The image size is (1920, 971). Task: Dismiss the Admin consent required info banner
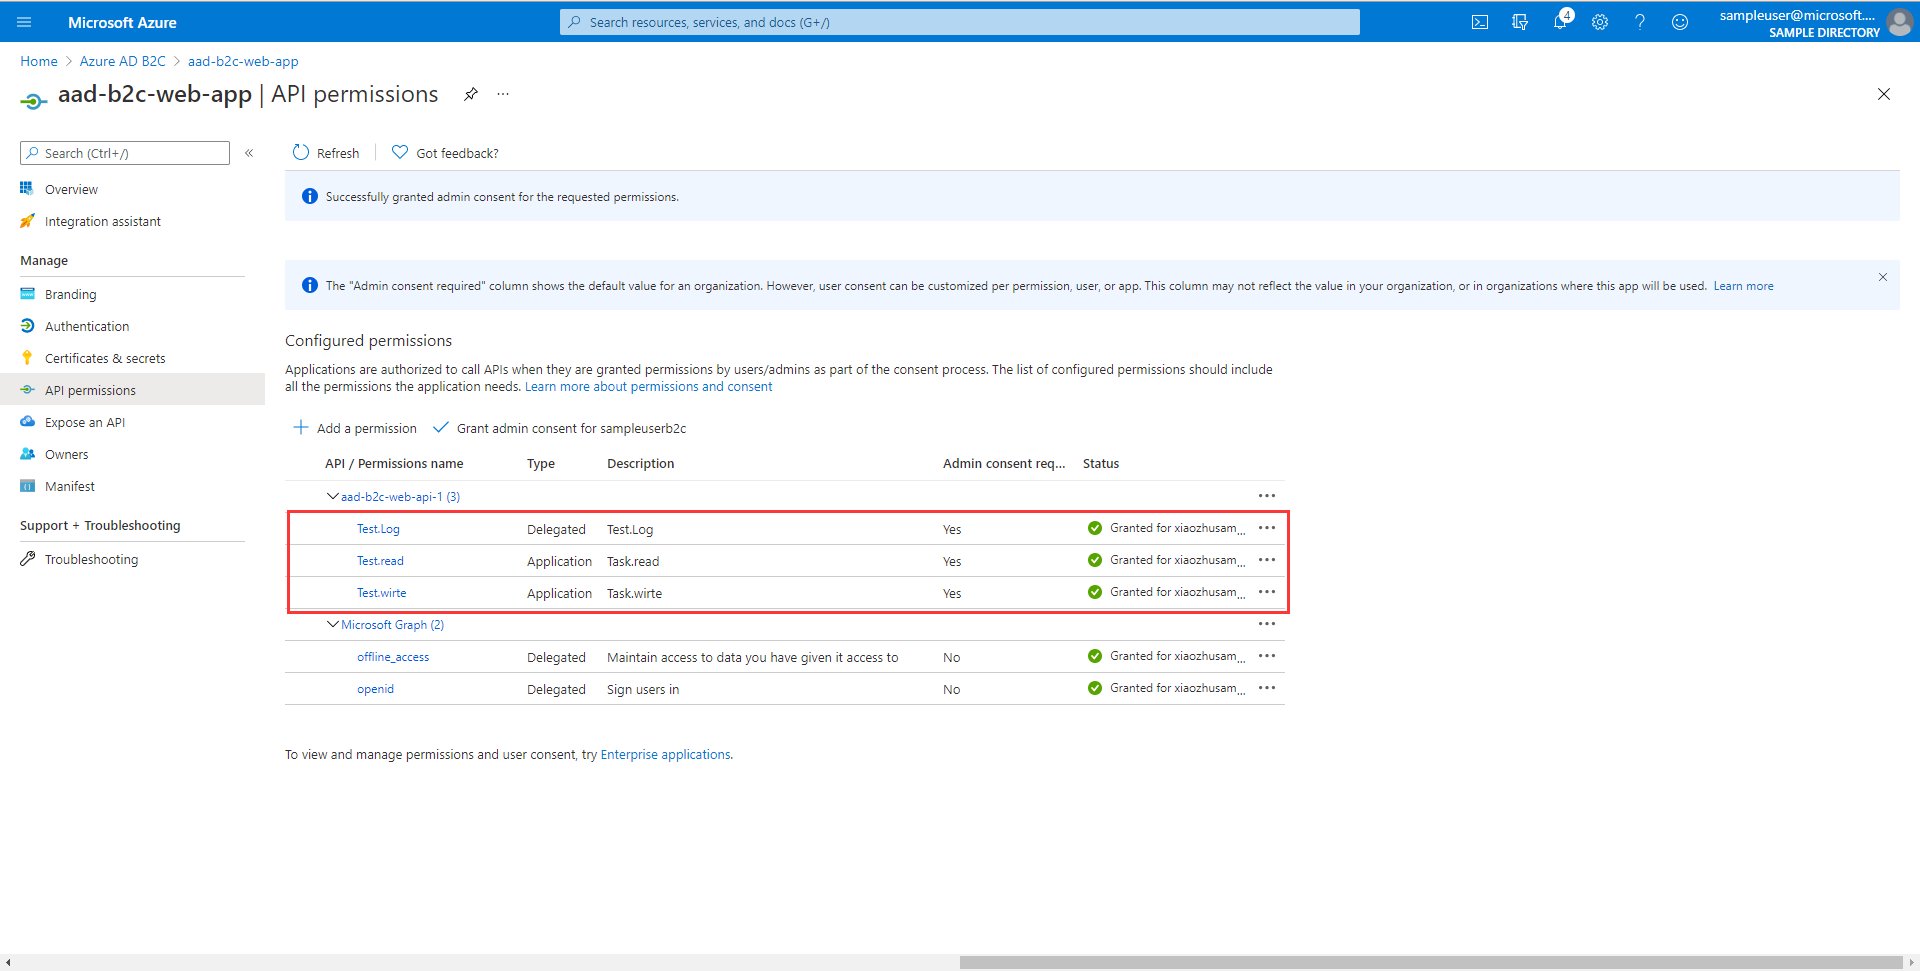tap(1883, 277)
